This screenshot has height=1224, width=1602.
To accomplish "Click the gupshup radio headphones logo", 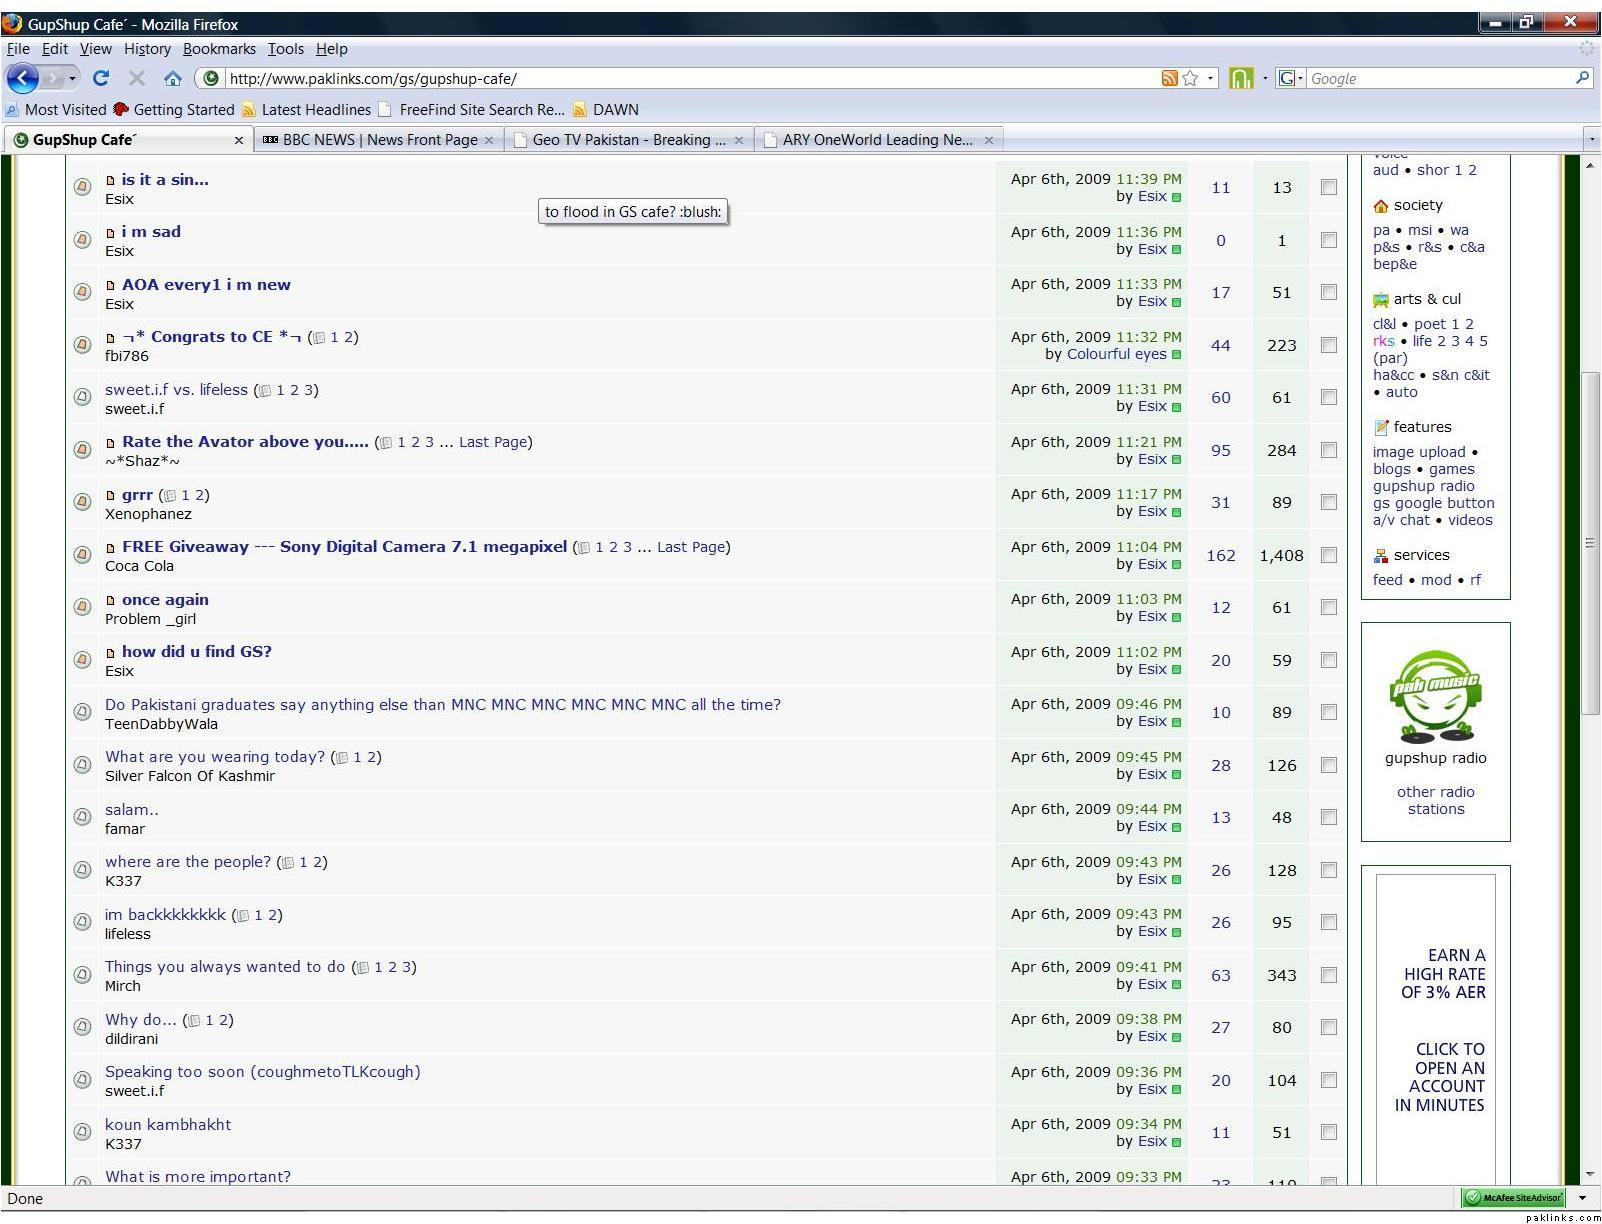I will tap(1435, 696).
